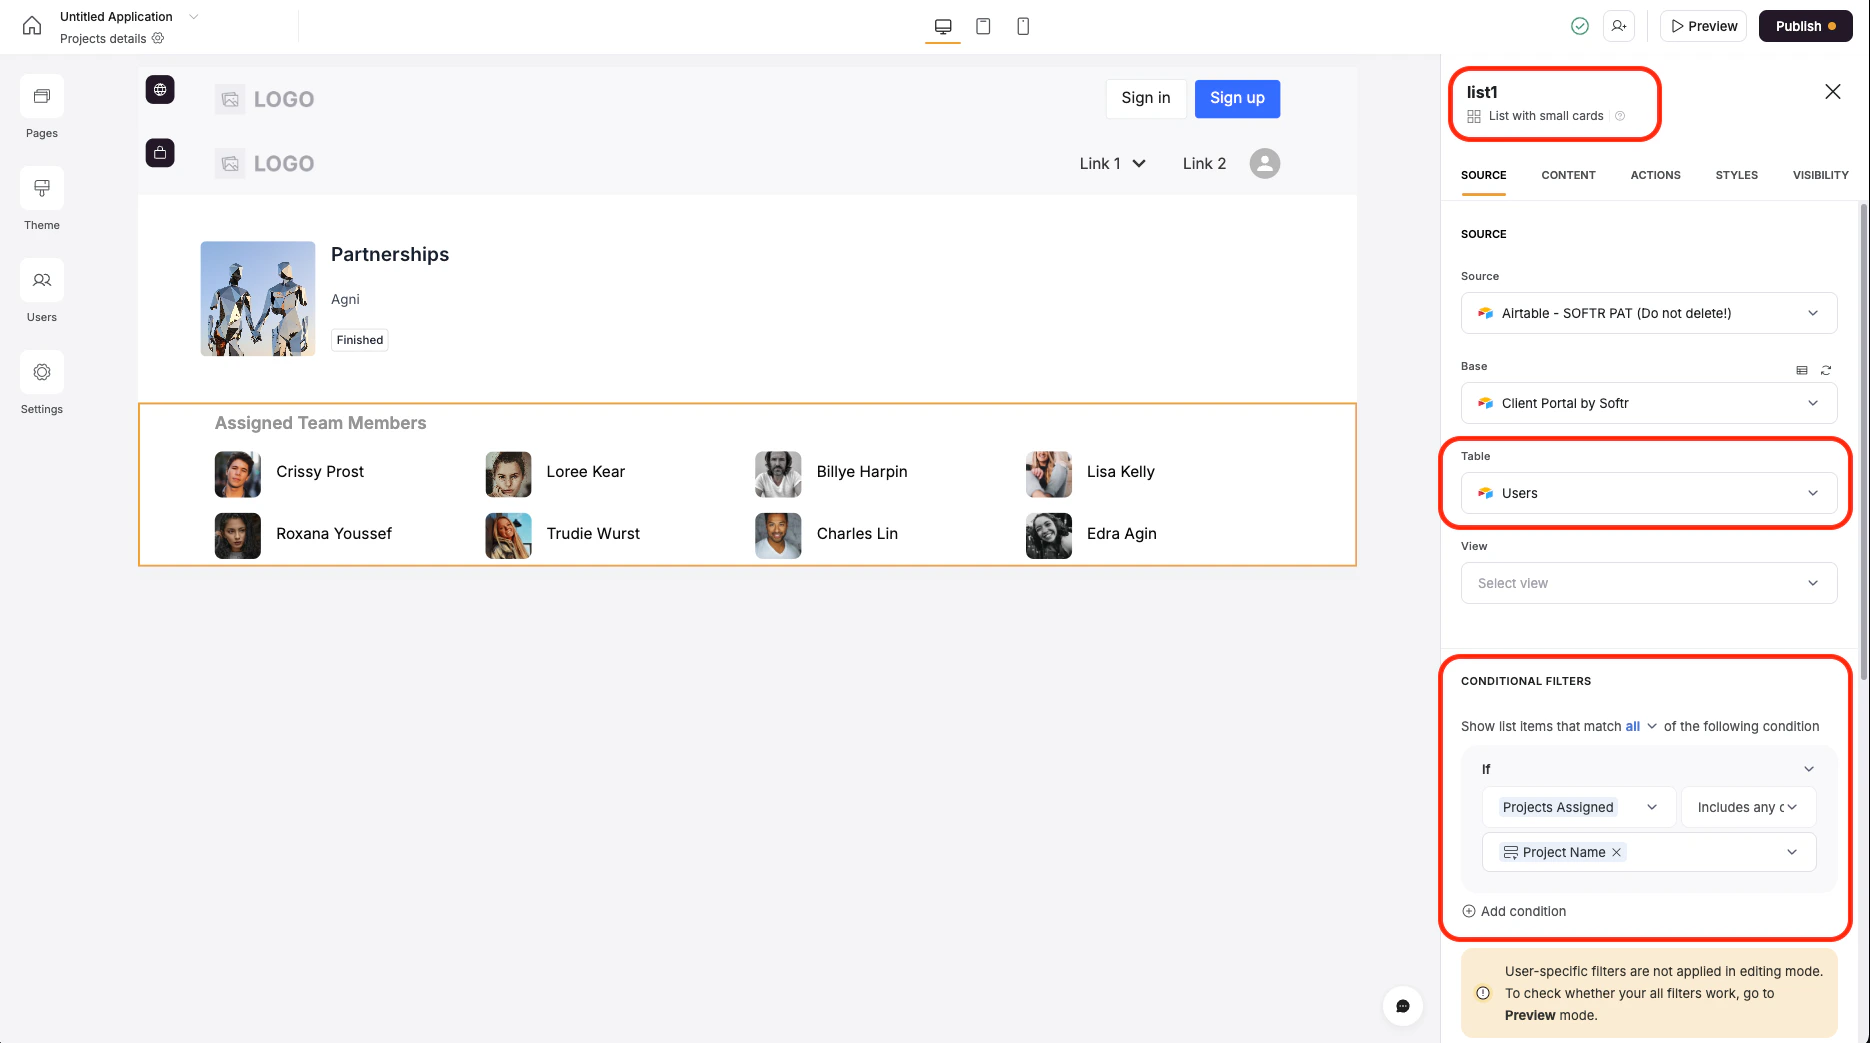Select Edra Agin team member card

(x=1092, y=535)
